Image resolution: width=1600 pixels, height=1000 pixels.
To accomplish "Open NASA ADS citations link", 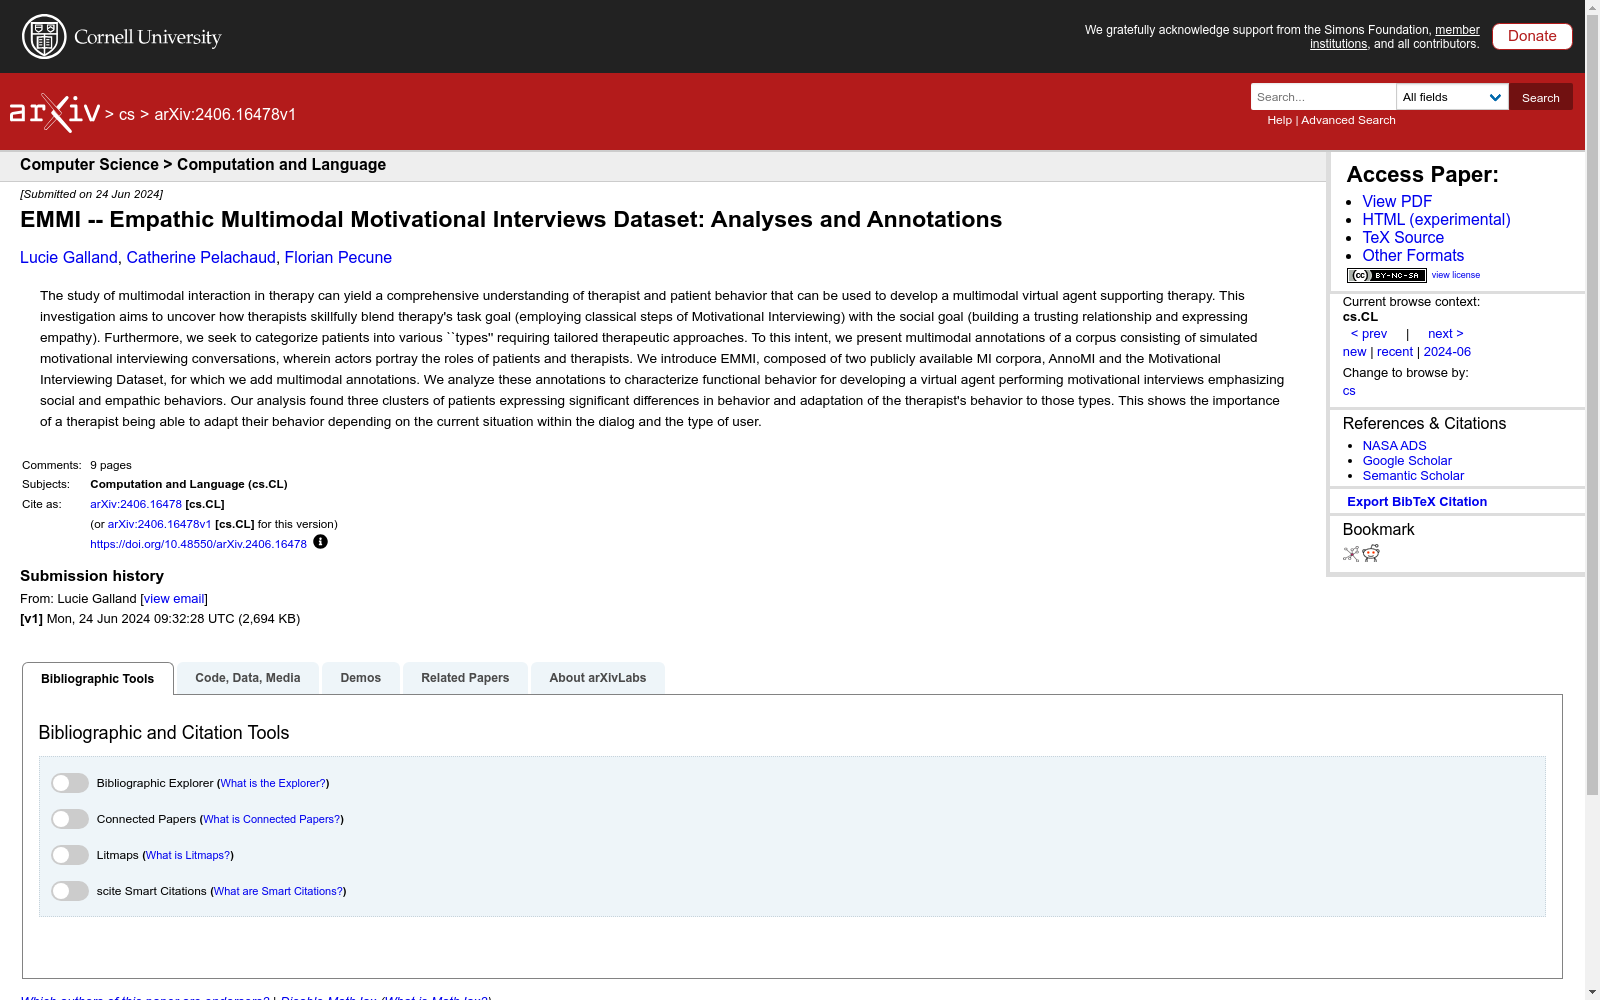I will click(1394, 446).
